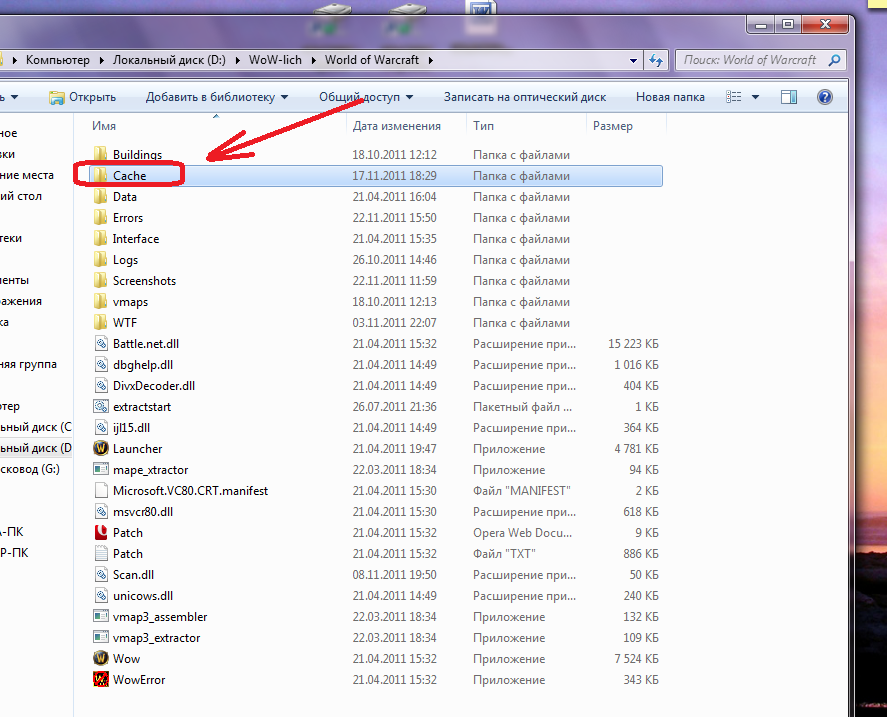Click the Logs folder icon
Image resolution: width=887 pixels, height=717 pixels.
pyautogui.click(x=100, y=259)
